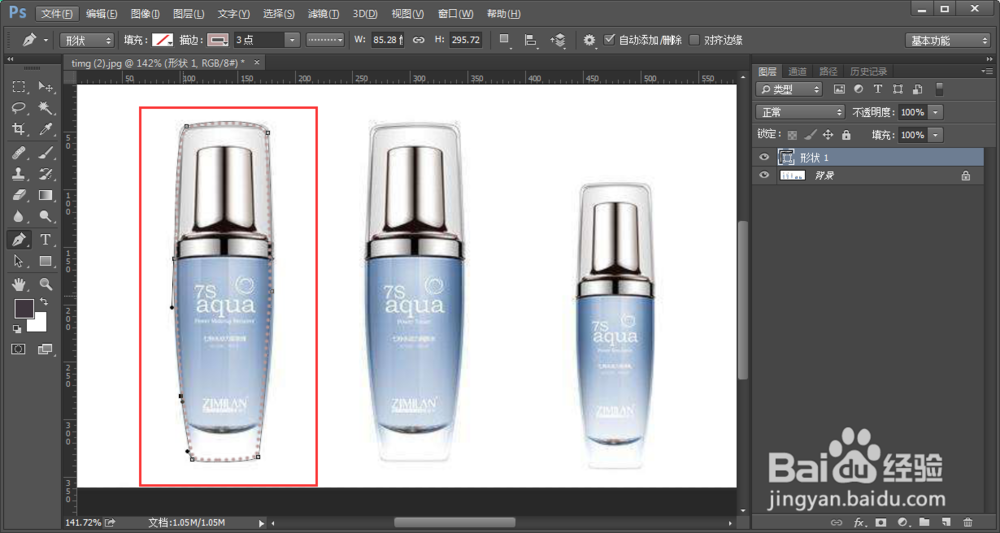Viewport: 1000px width, 533px height.
Task: Select the Spot Healing Brush tool
Action: (x=18, y=152)
